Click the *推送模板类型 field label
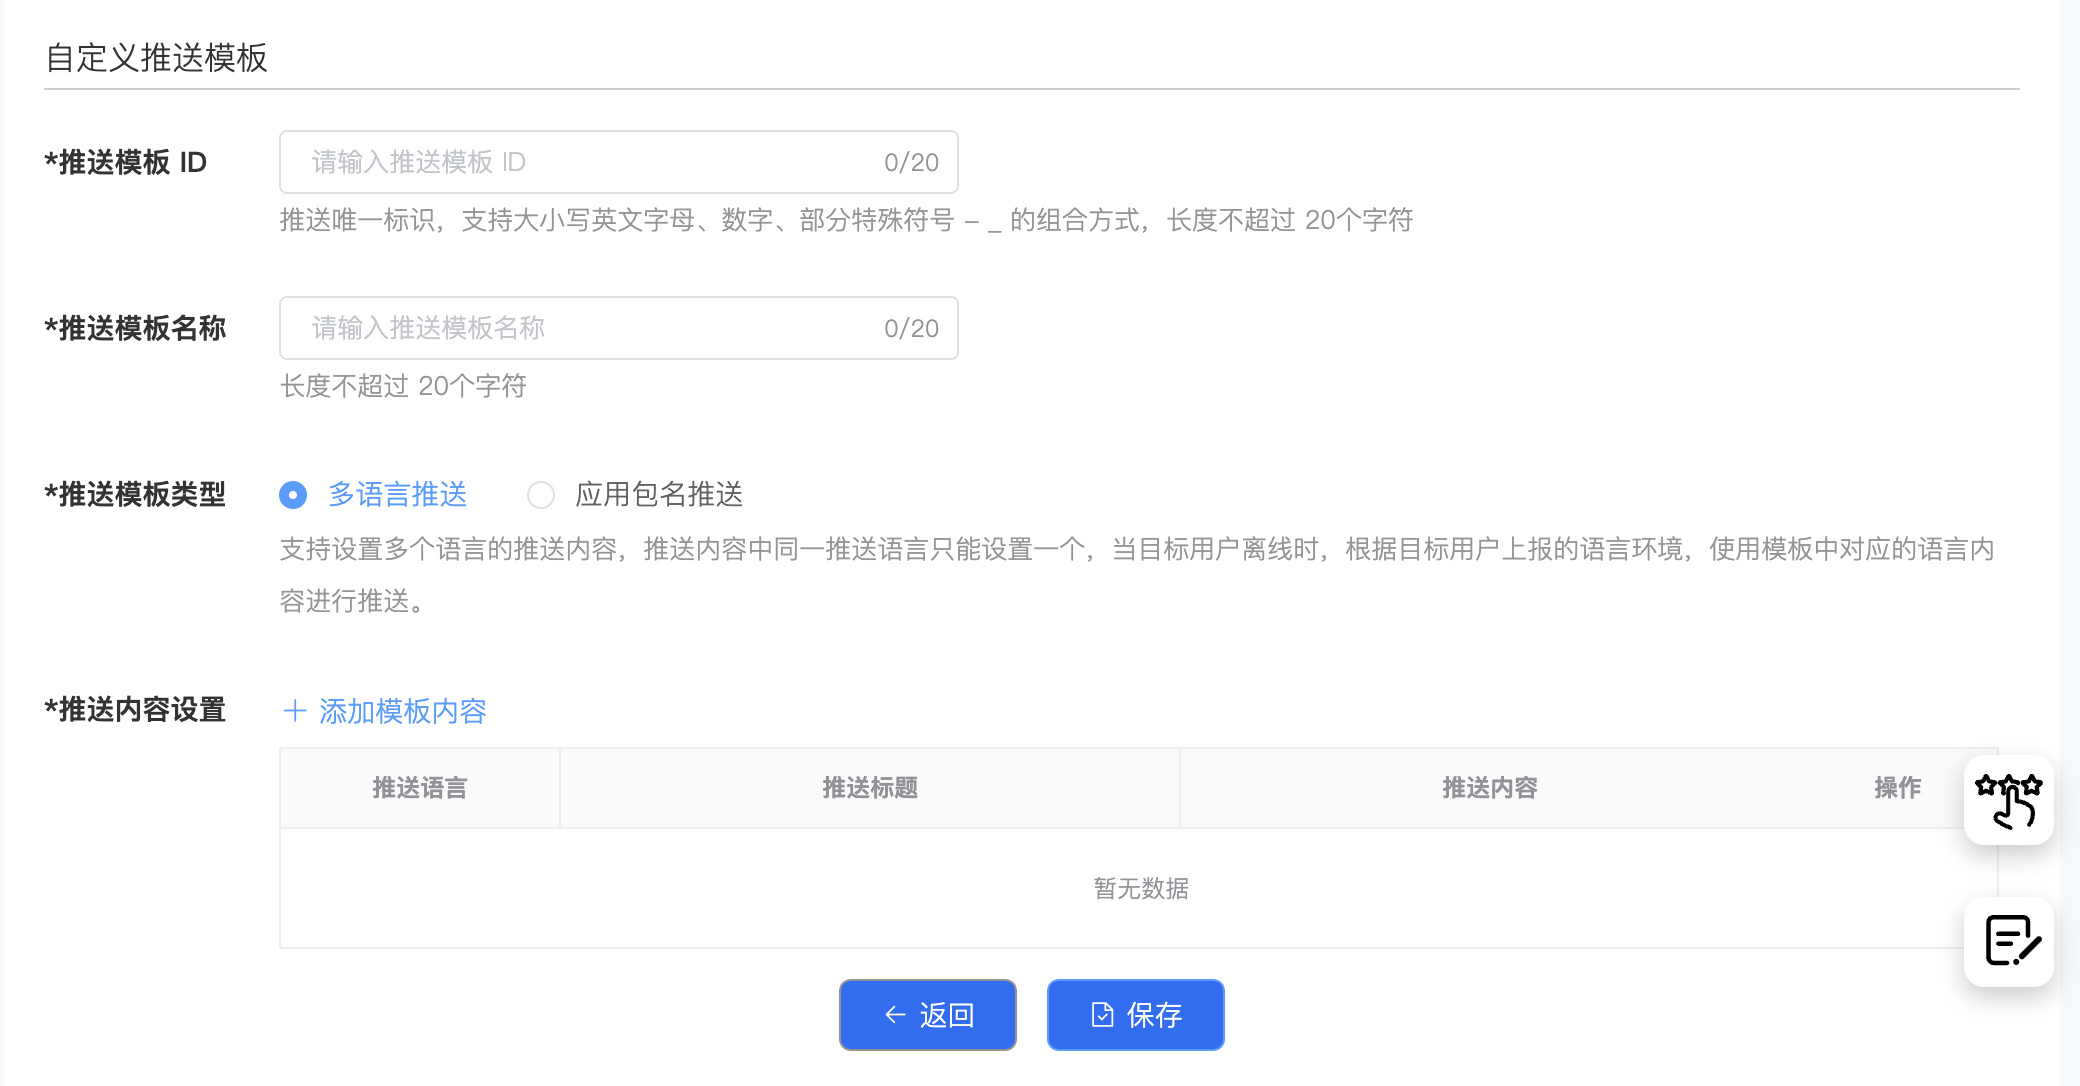2080x1086 pixels. click(136, 494)
